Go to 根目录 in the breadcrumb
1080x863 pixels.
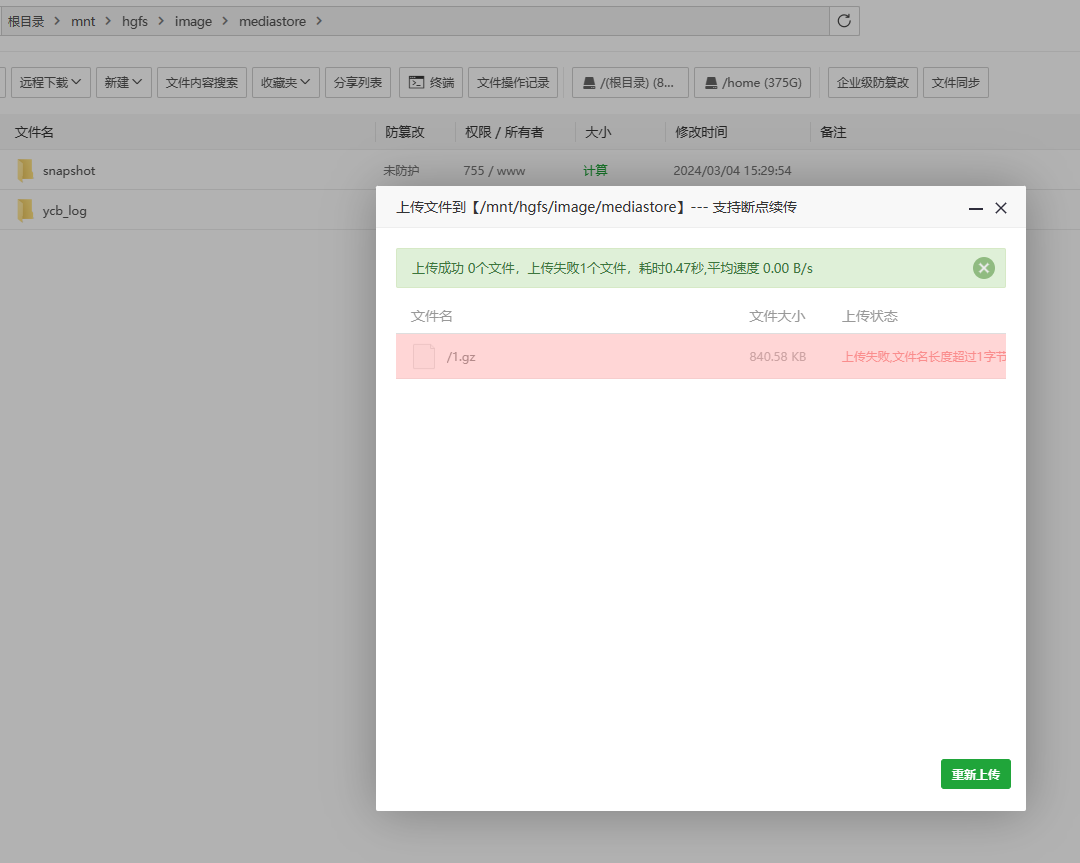[26, 21]
